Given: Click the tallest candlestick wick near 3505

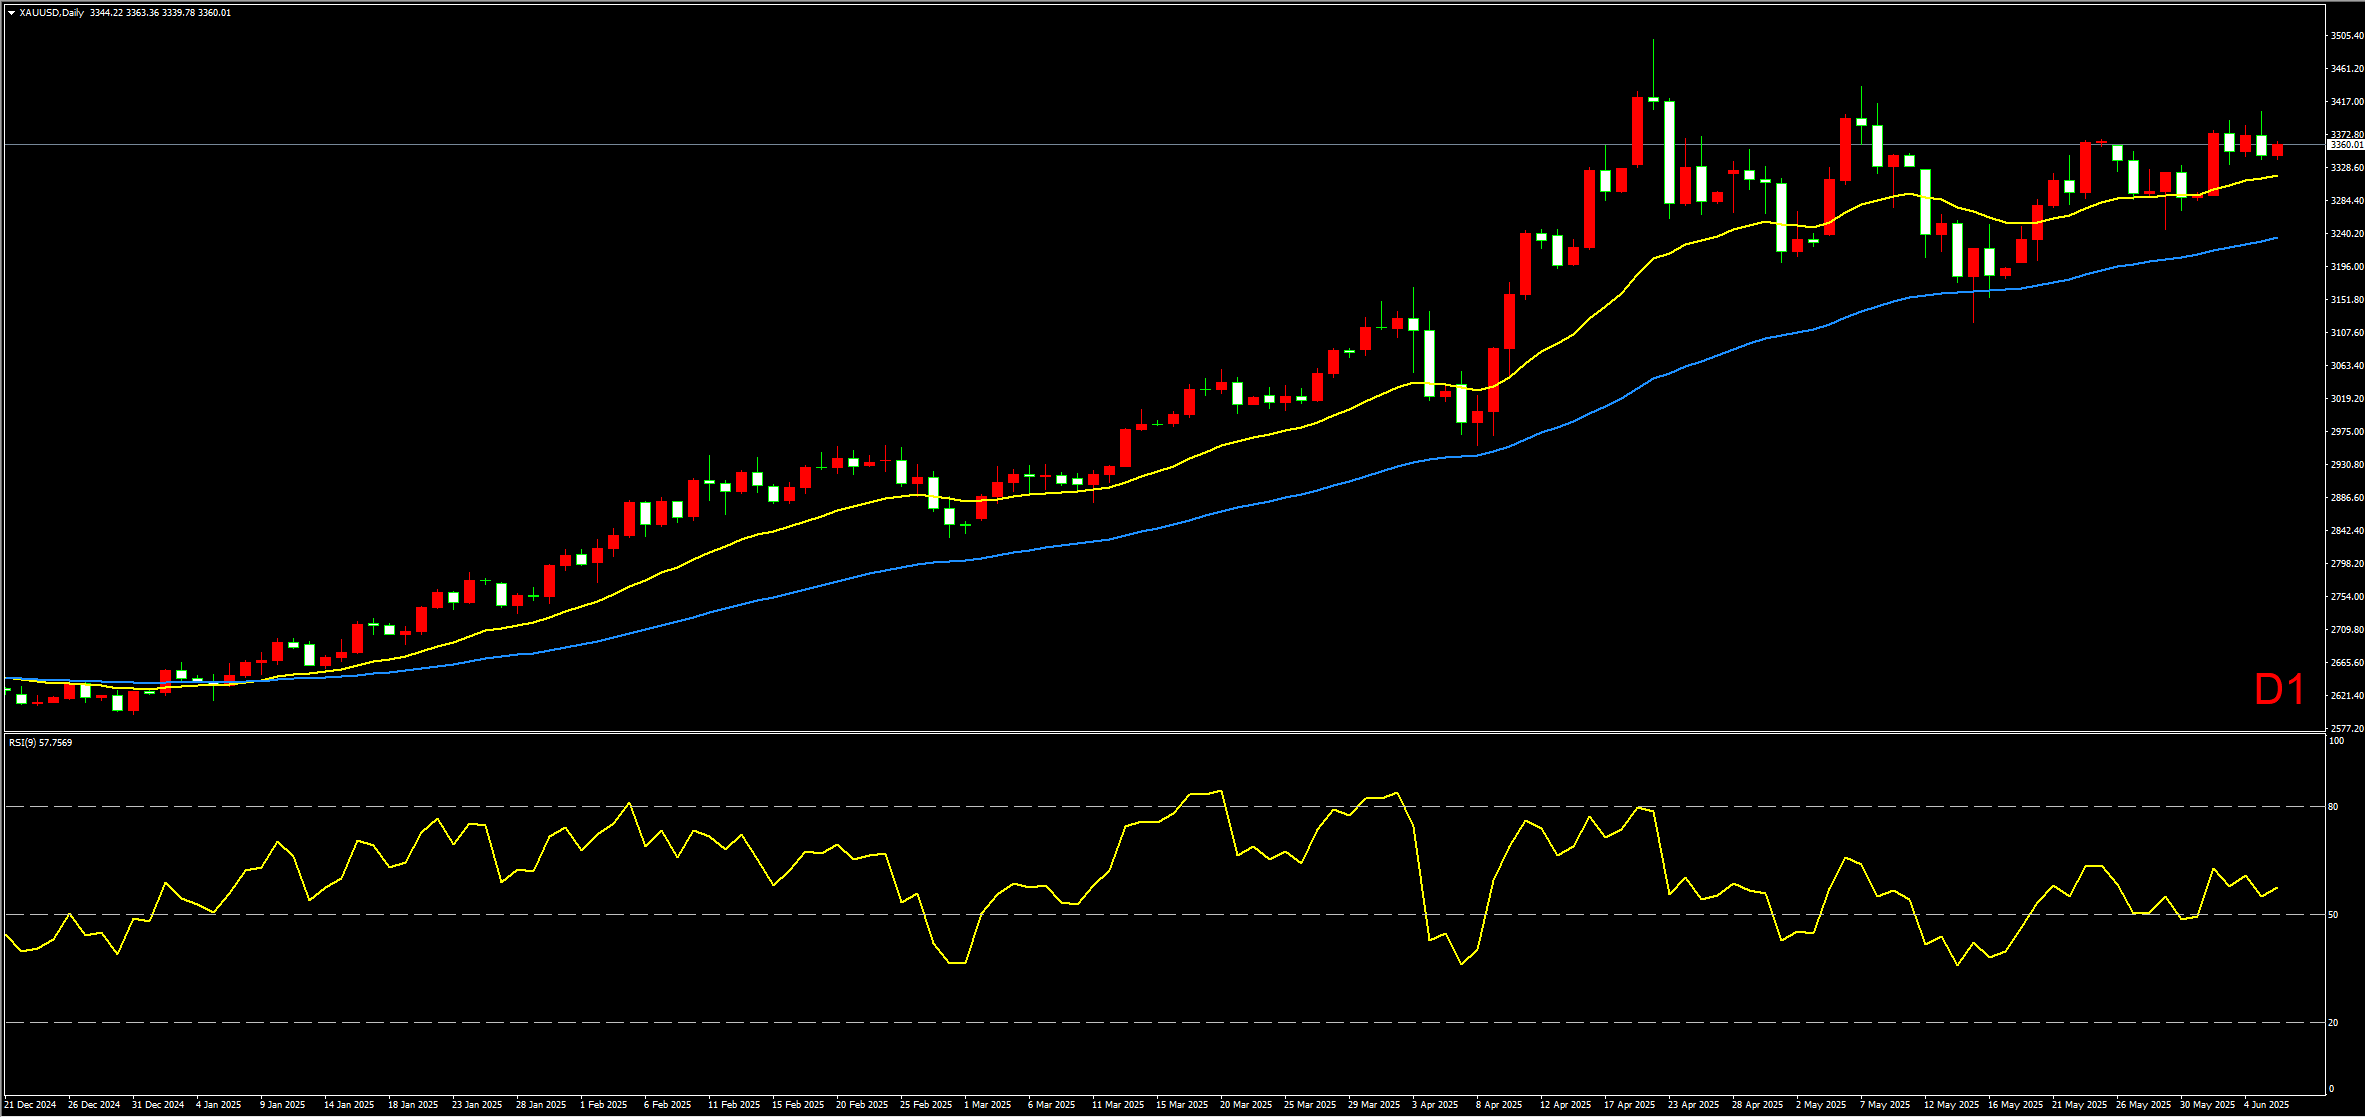Looking at the screenshot, I should (x=1653, y=65).
